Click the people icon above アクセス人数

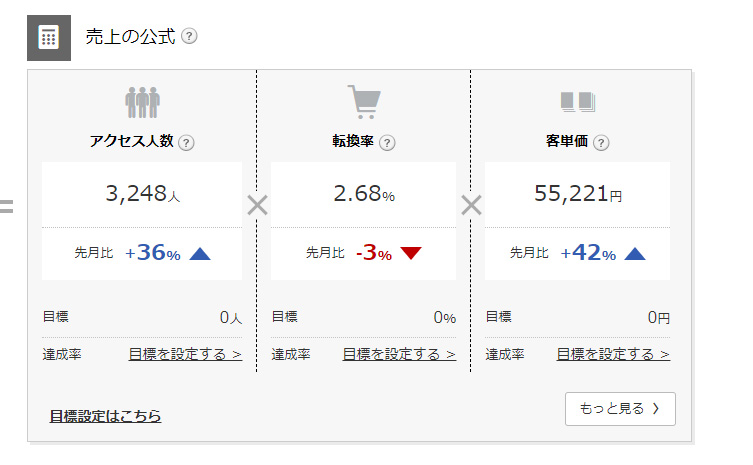(x=142, y=102)
